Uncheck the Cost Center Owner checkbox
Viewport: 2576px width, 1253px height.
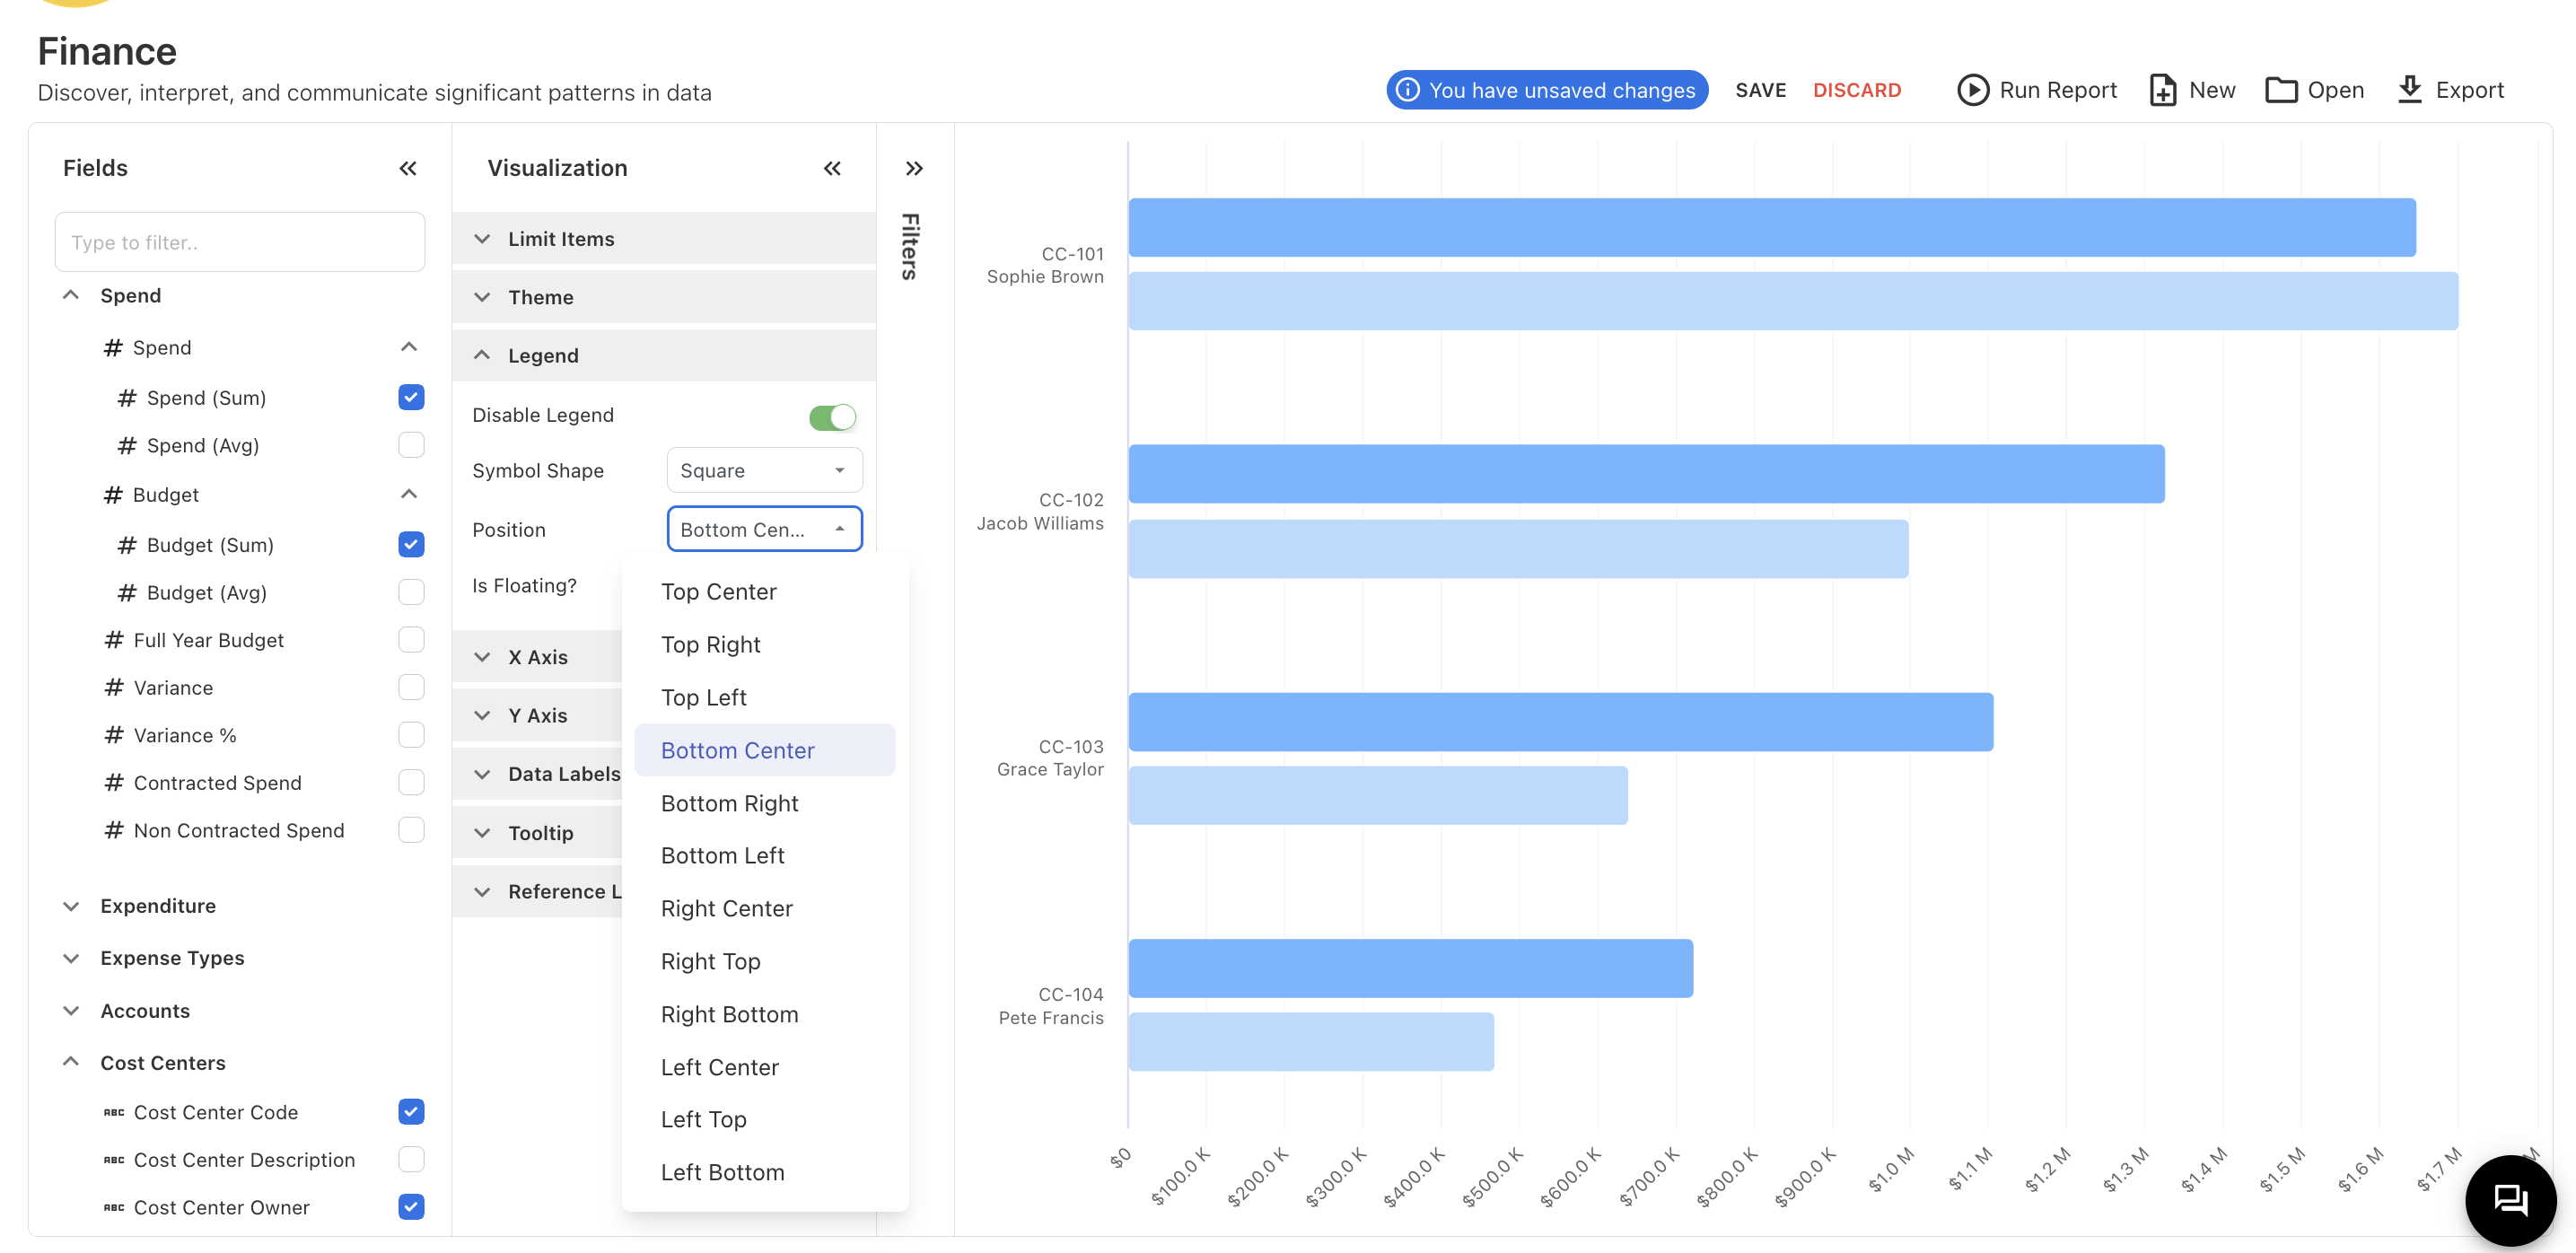point(411,1207)
